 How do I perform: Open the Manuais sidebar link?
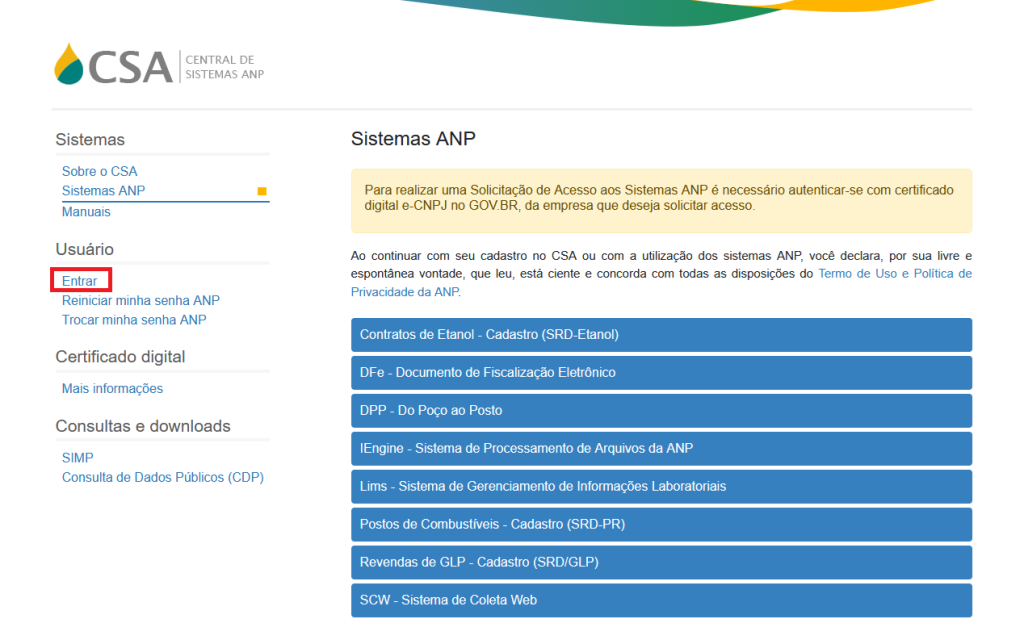coord(86,212)
